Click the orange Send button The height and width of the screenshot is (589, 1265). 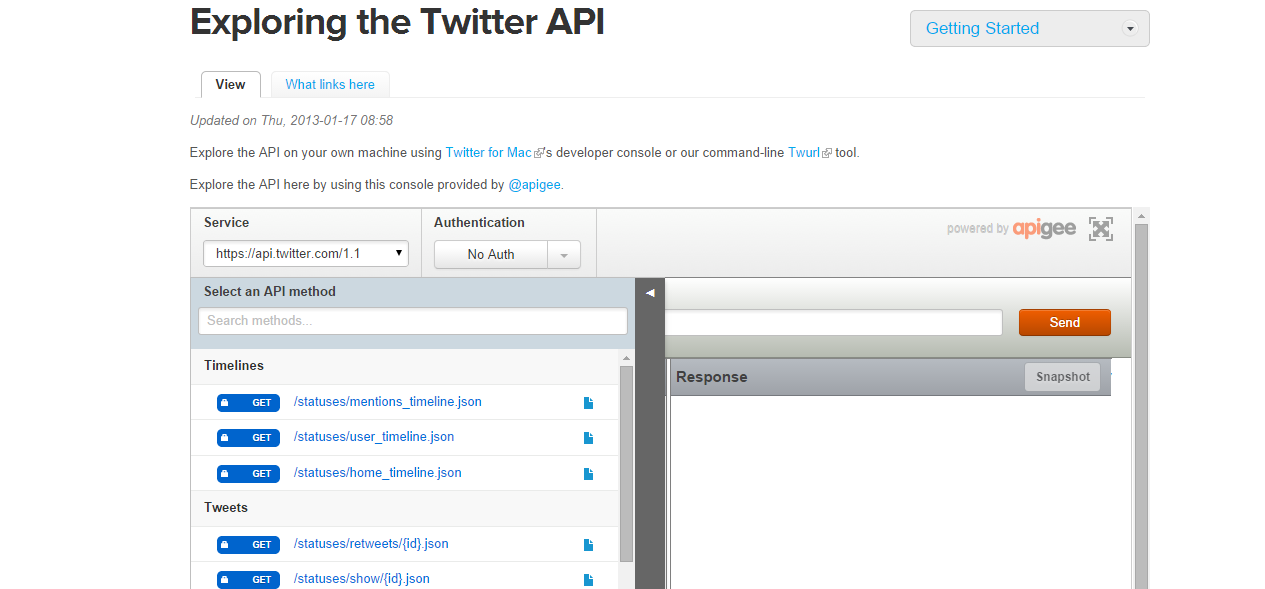click(x=1064, y=322)
